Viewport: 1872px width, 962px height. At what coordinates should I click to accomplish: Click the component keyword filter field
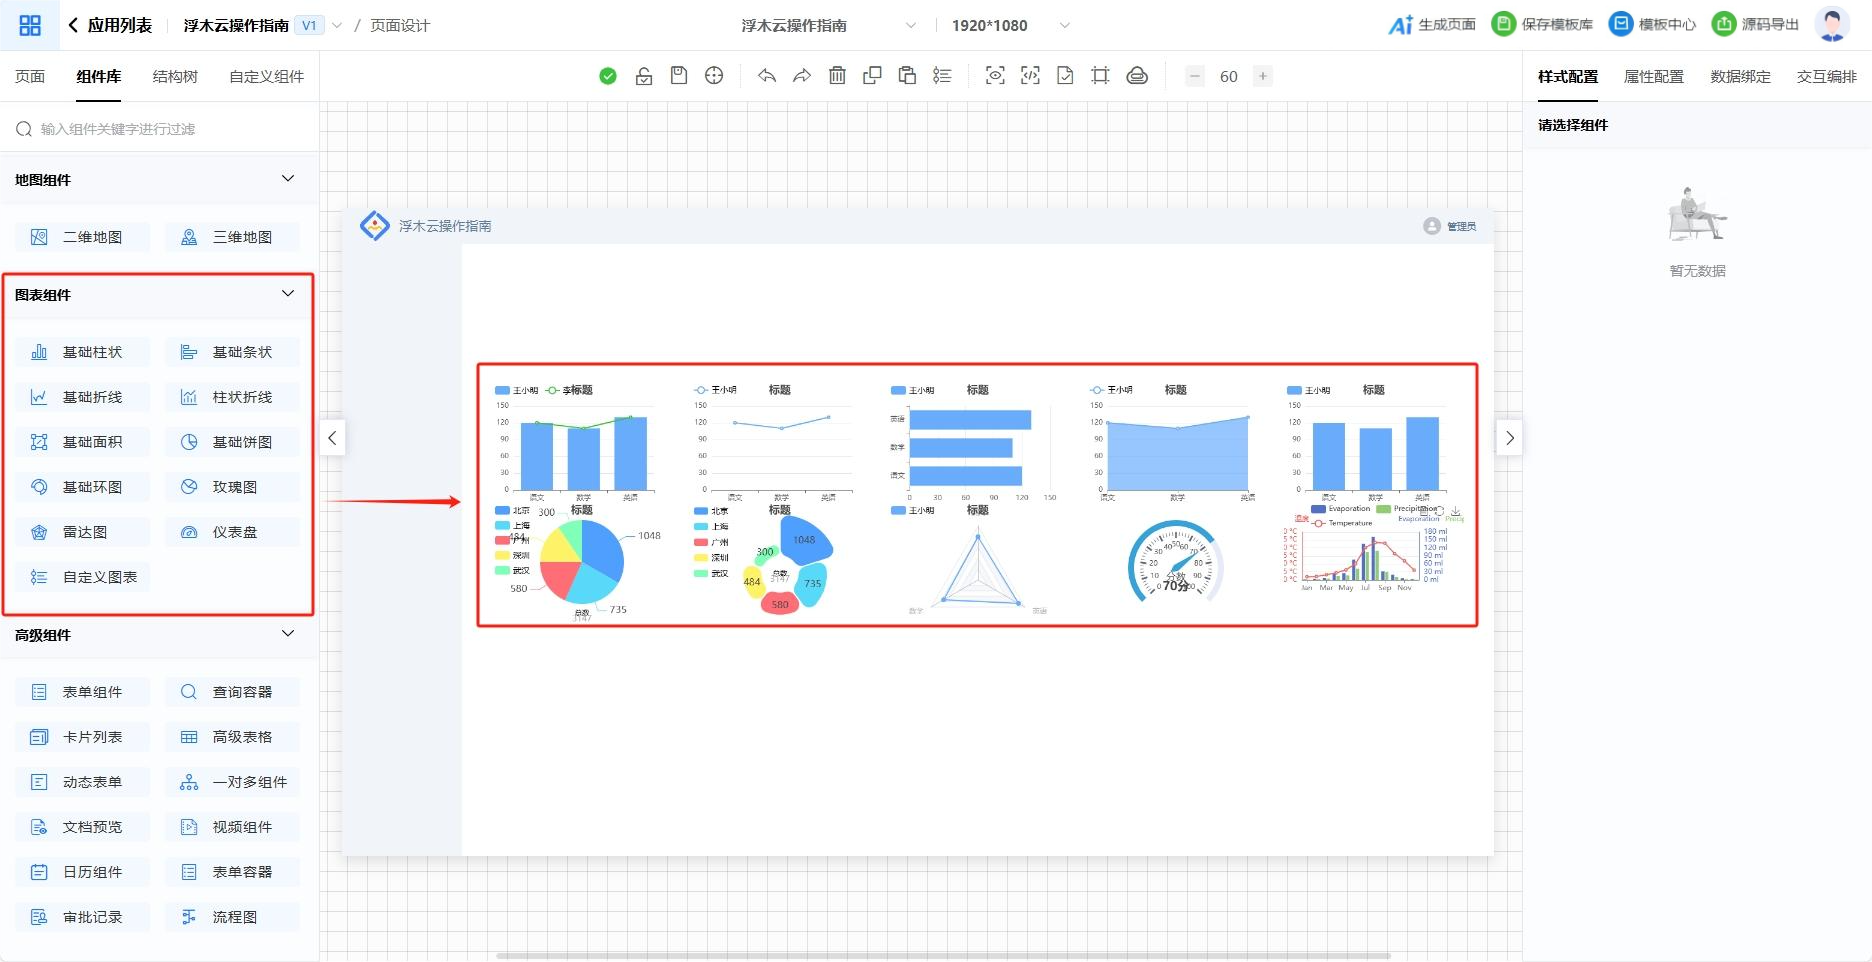pyautogui.click(x=160, y=129)
